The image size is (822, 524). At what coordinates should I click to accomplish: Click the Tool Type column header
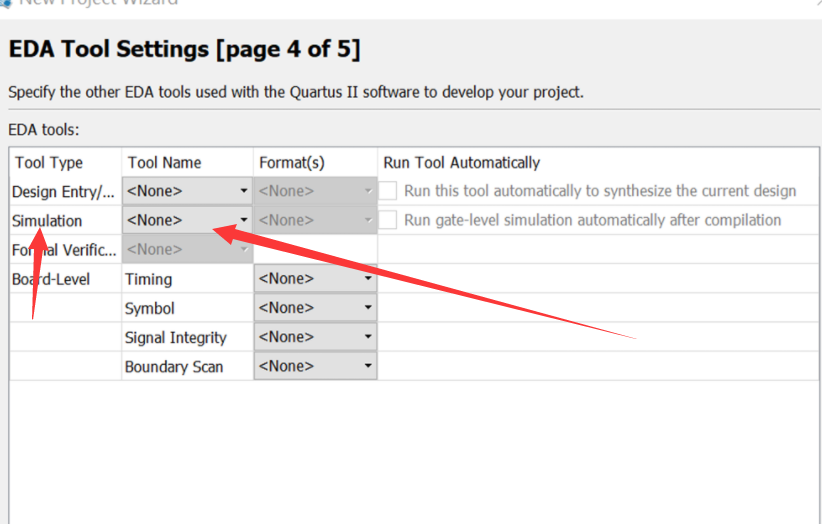pyautogui.click(x=49, y=162)
